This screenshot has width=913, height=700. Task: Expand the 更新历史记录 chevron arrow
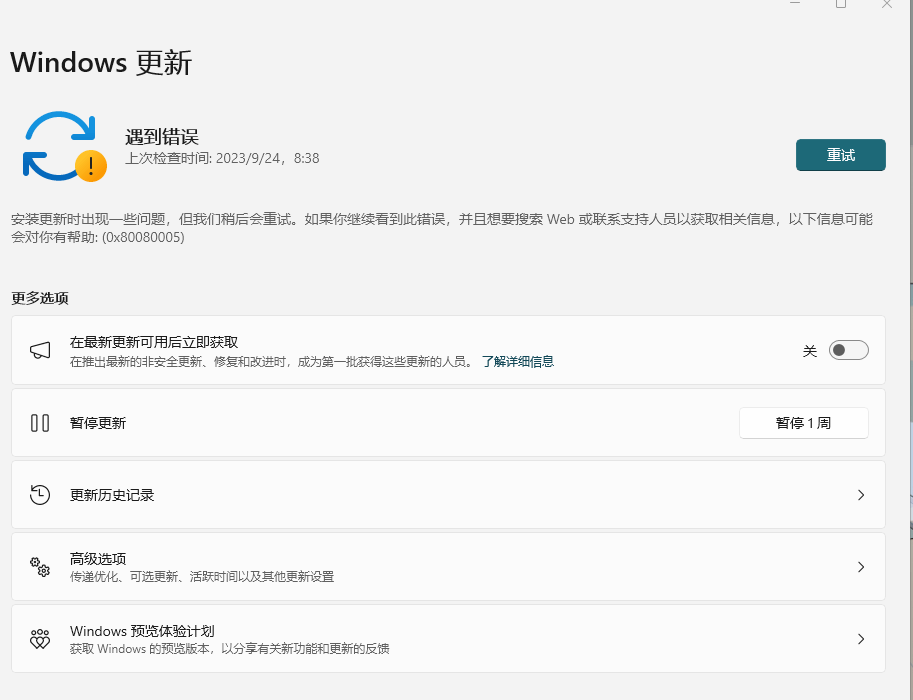coord(861,495)
